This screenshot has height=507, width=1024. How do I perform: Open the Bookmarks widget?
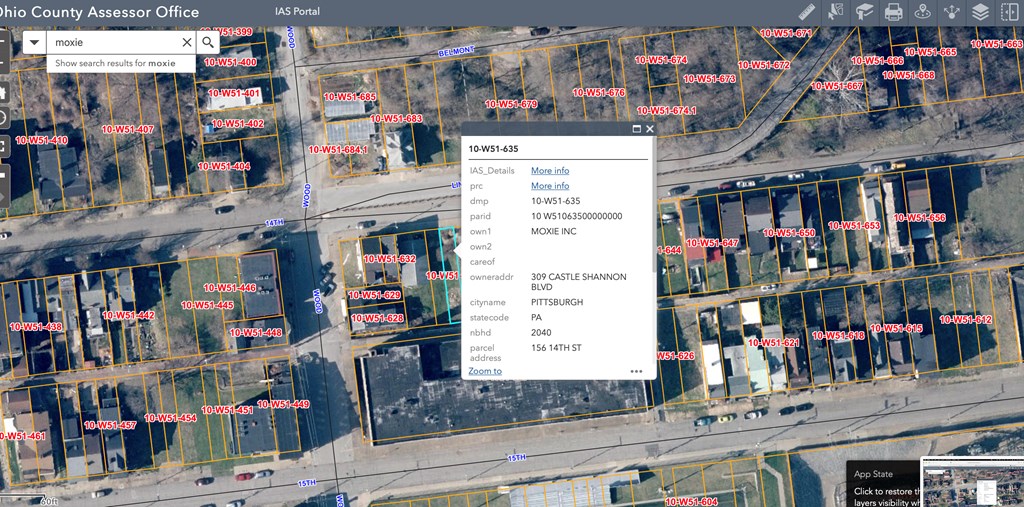click(864, 12)
